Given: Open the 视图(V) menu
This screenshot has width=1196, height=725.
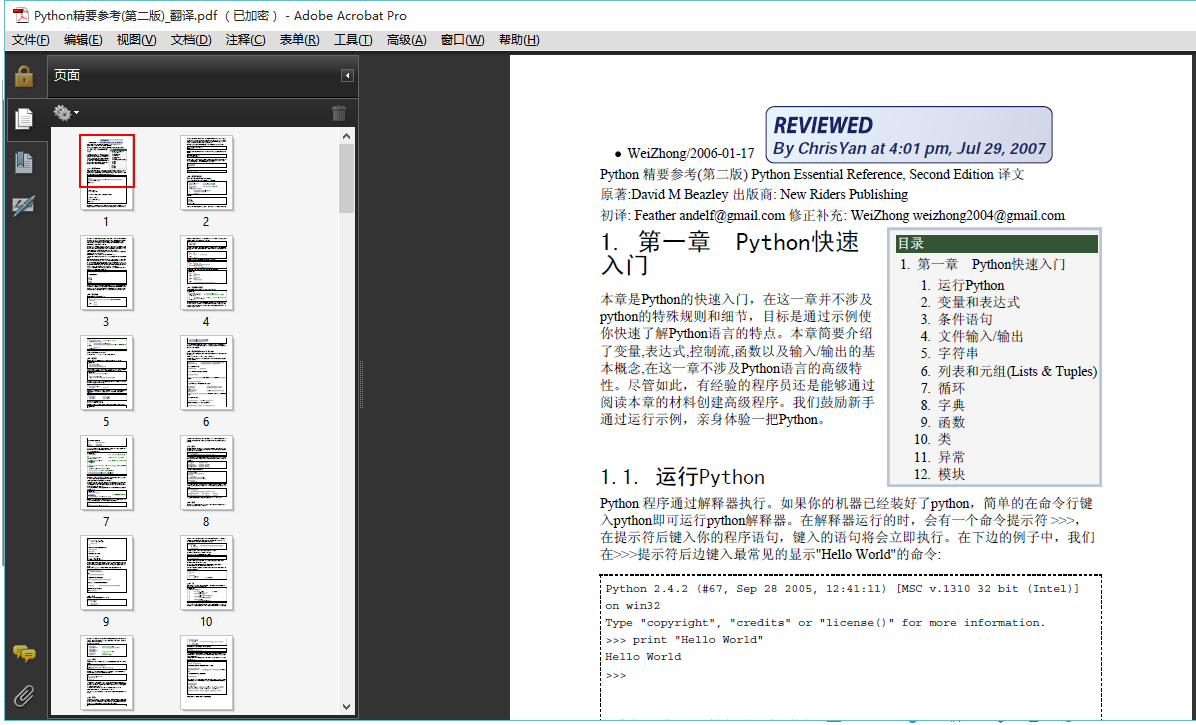Looking at the screenshot, I should 137,40.
